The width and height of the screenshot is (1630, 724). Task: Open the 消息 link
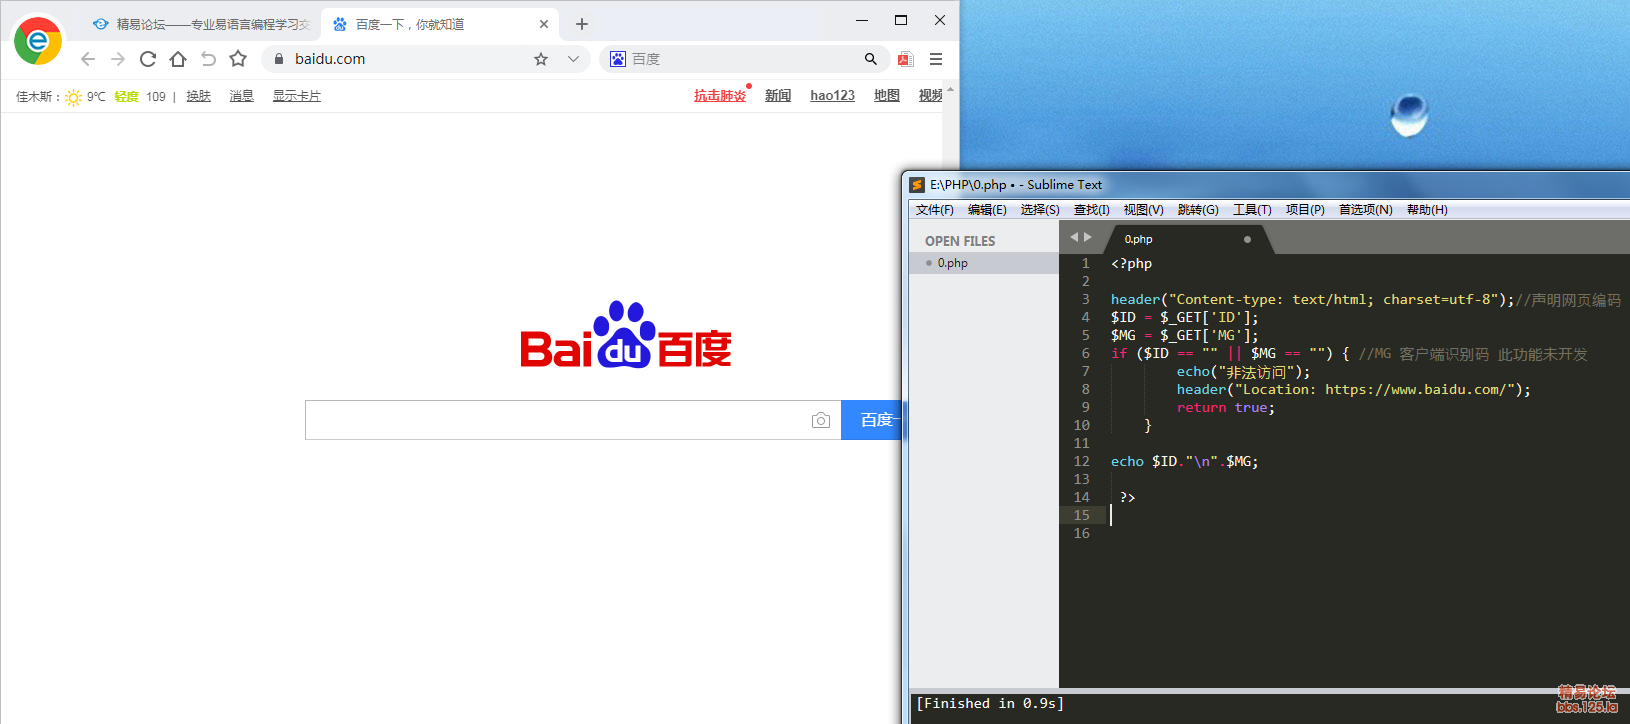pyautogui.click(x=242, y=96)
